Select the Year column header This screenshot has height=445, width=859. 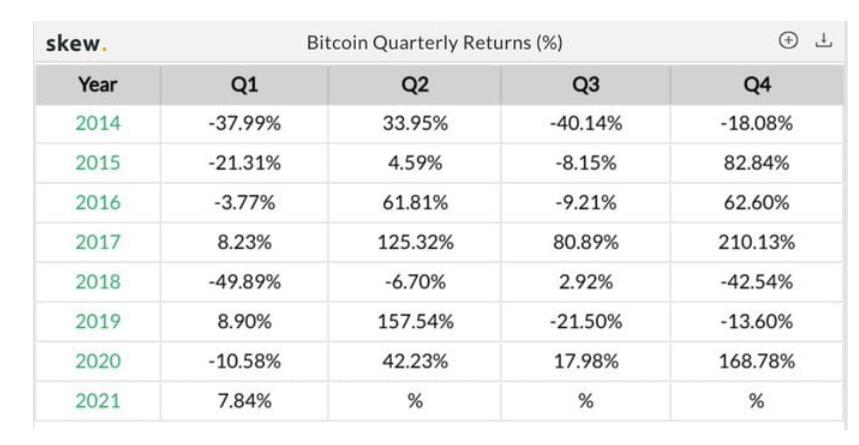click(x=97, y=85)
